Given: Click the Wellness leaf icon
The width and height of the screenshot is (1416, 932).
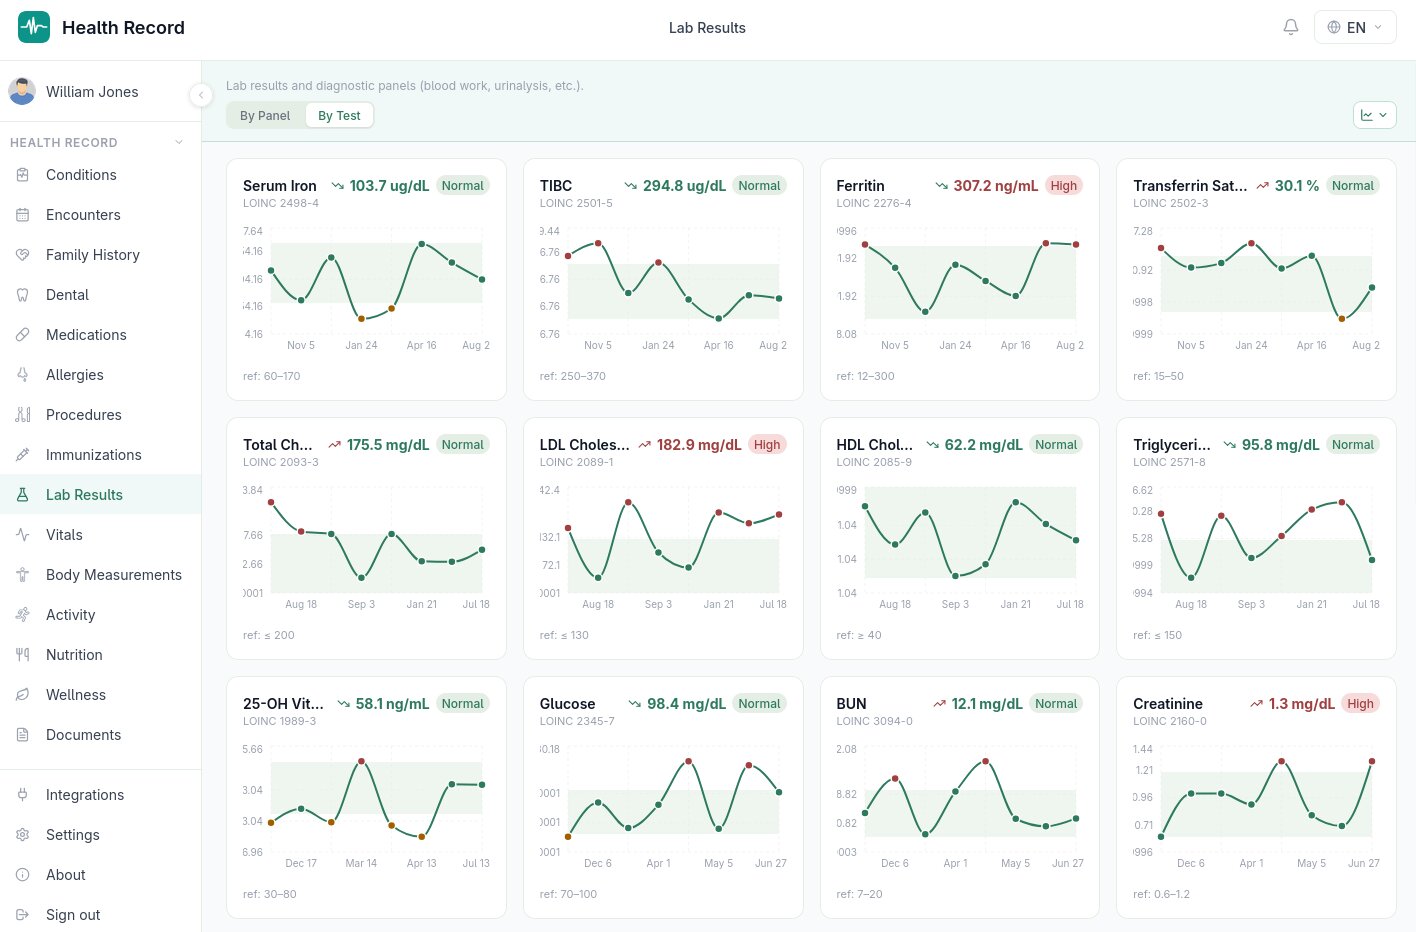Looking at the screenshot, I should point(23,695).
